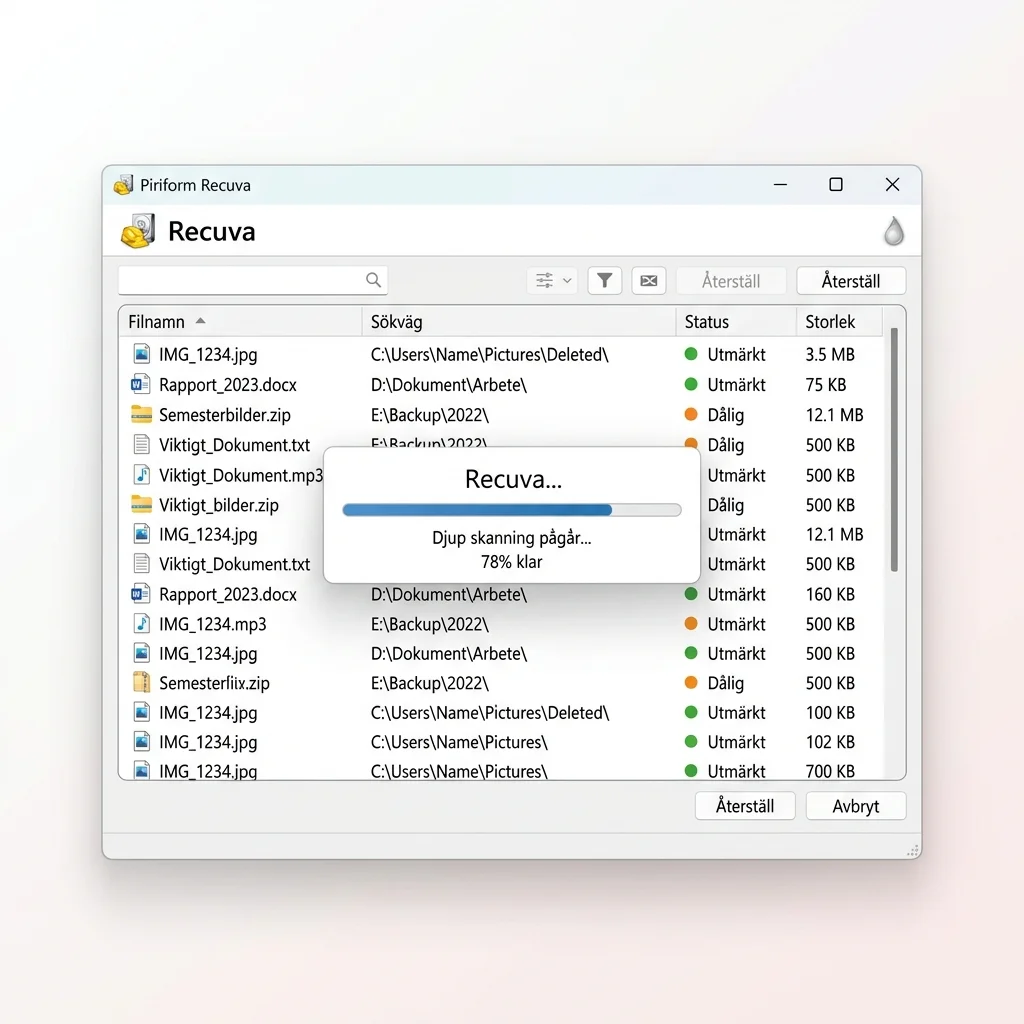
Task: Click the Word icon of the 160 KB Rapport_2023.docx
Action: [x=140, y=594]
